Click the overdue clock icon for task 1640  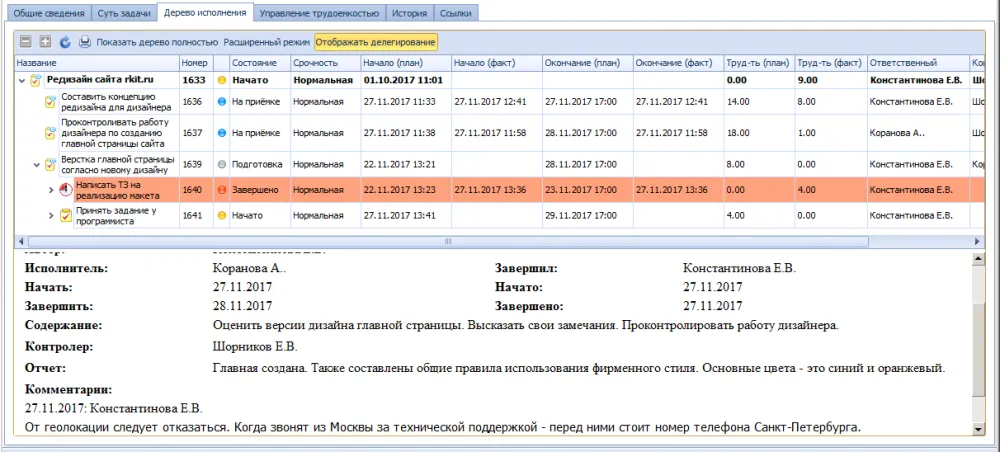[x=66, y=190]
